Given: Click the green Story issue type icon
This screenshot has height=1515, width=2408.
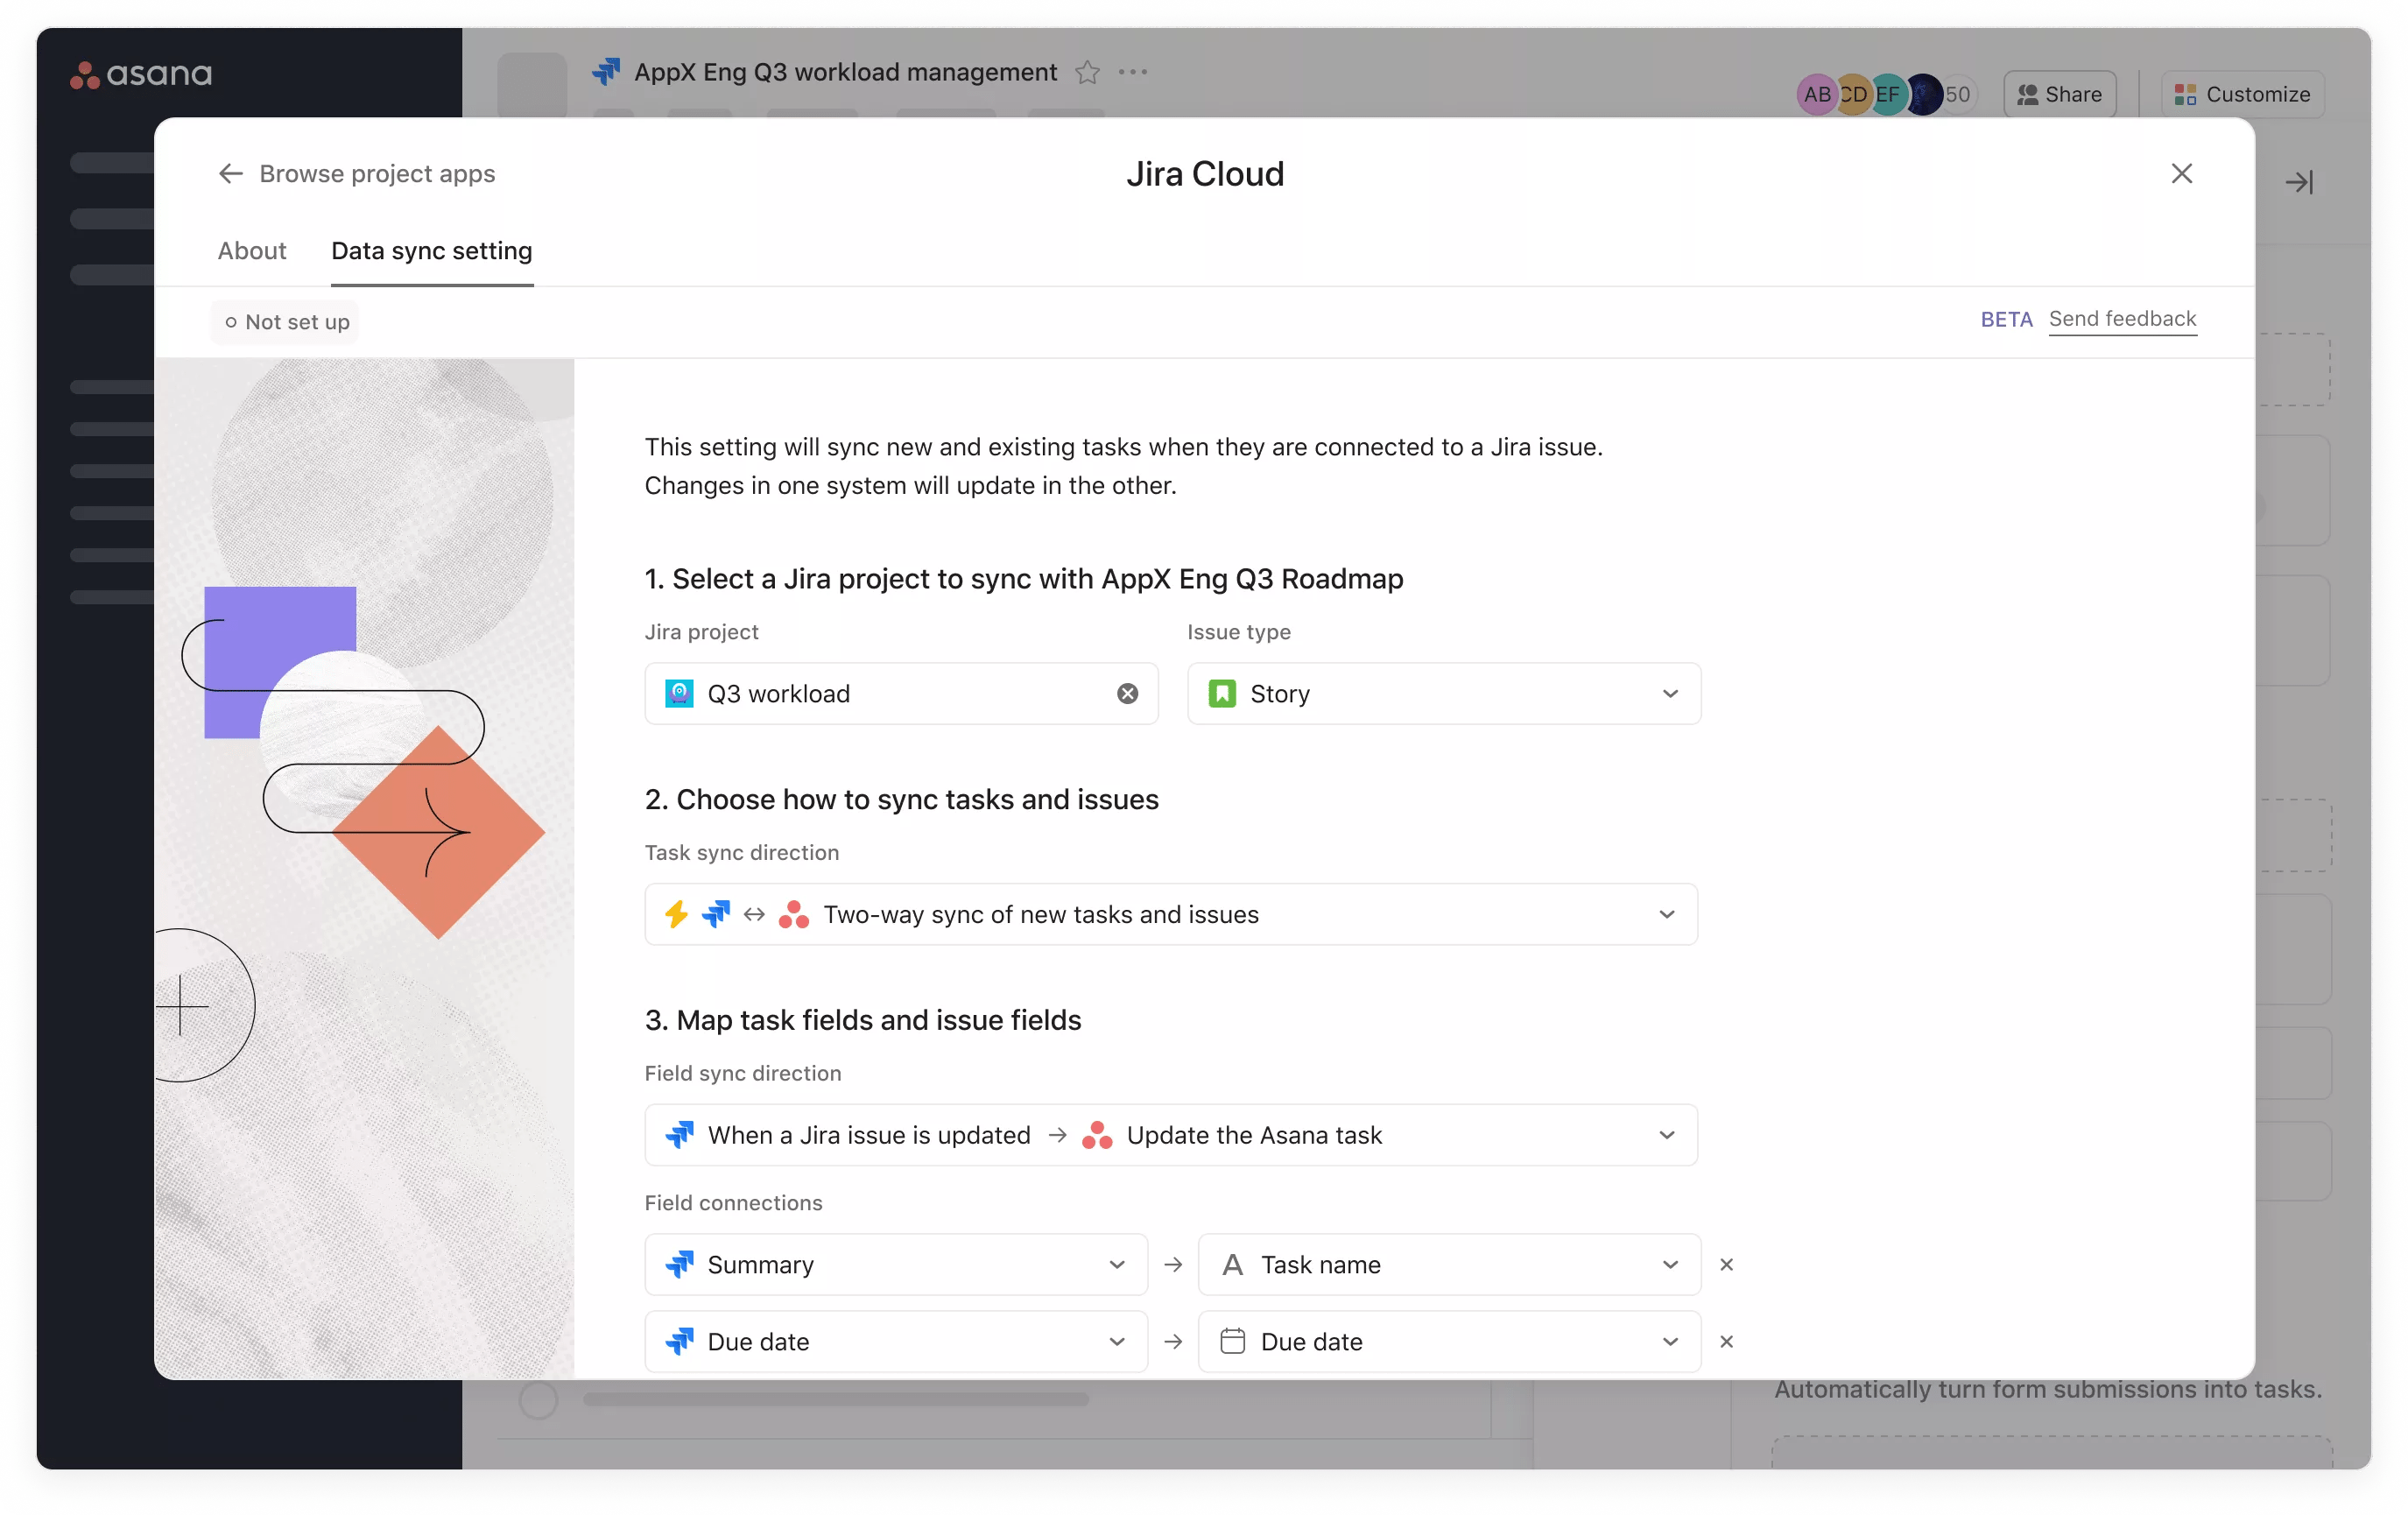Looking at the screenshot, I should tap(1222, 694).
